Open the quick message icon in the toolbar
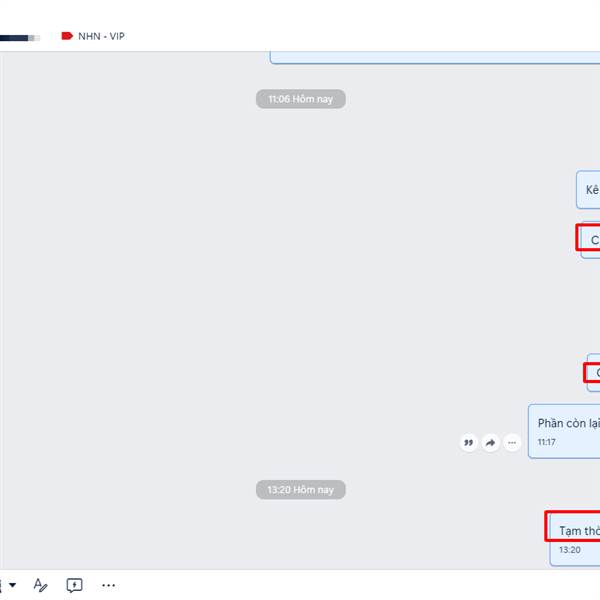Screen dimensions: 600x600 pos(74,585)
